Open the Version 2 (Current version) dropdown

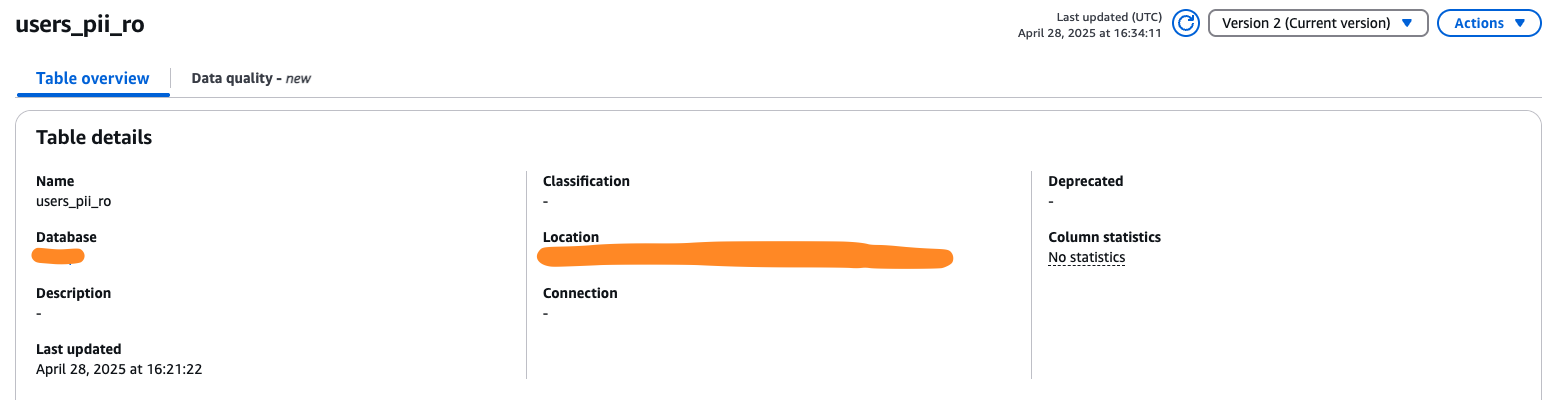[1317, 23]
